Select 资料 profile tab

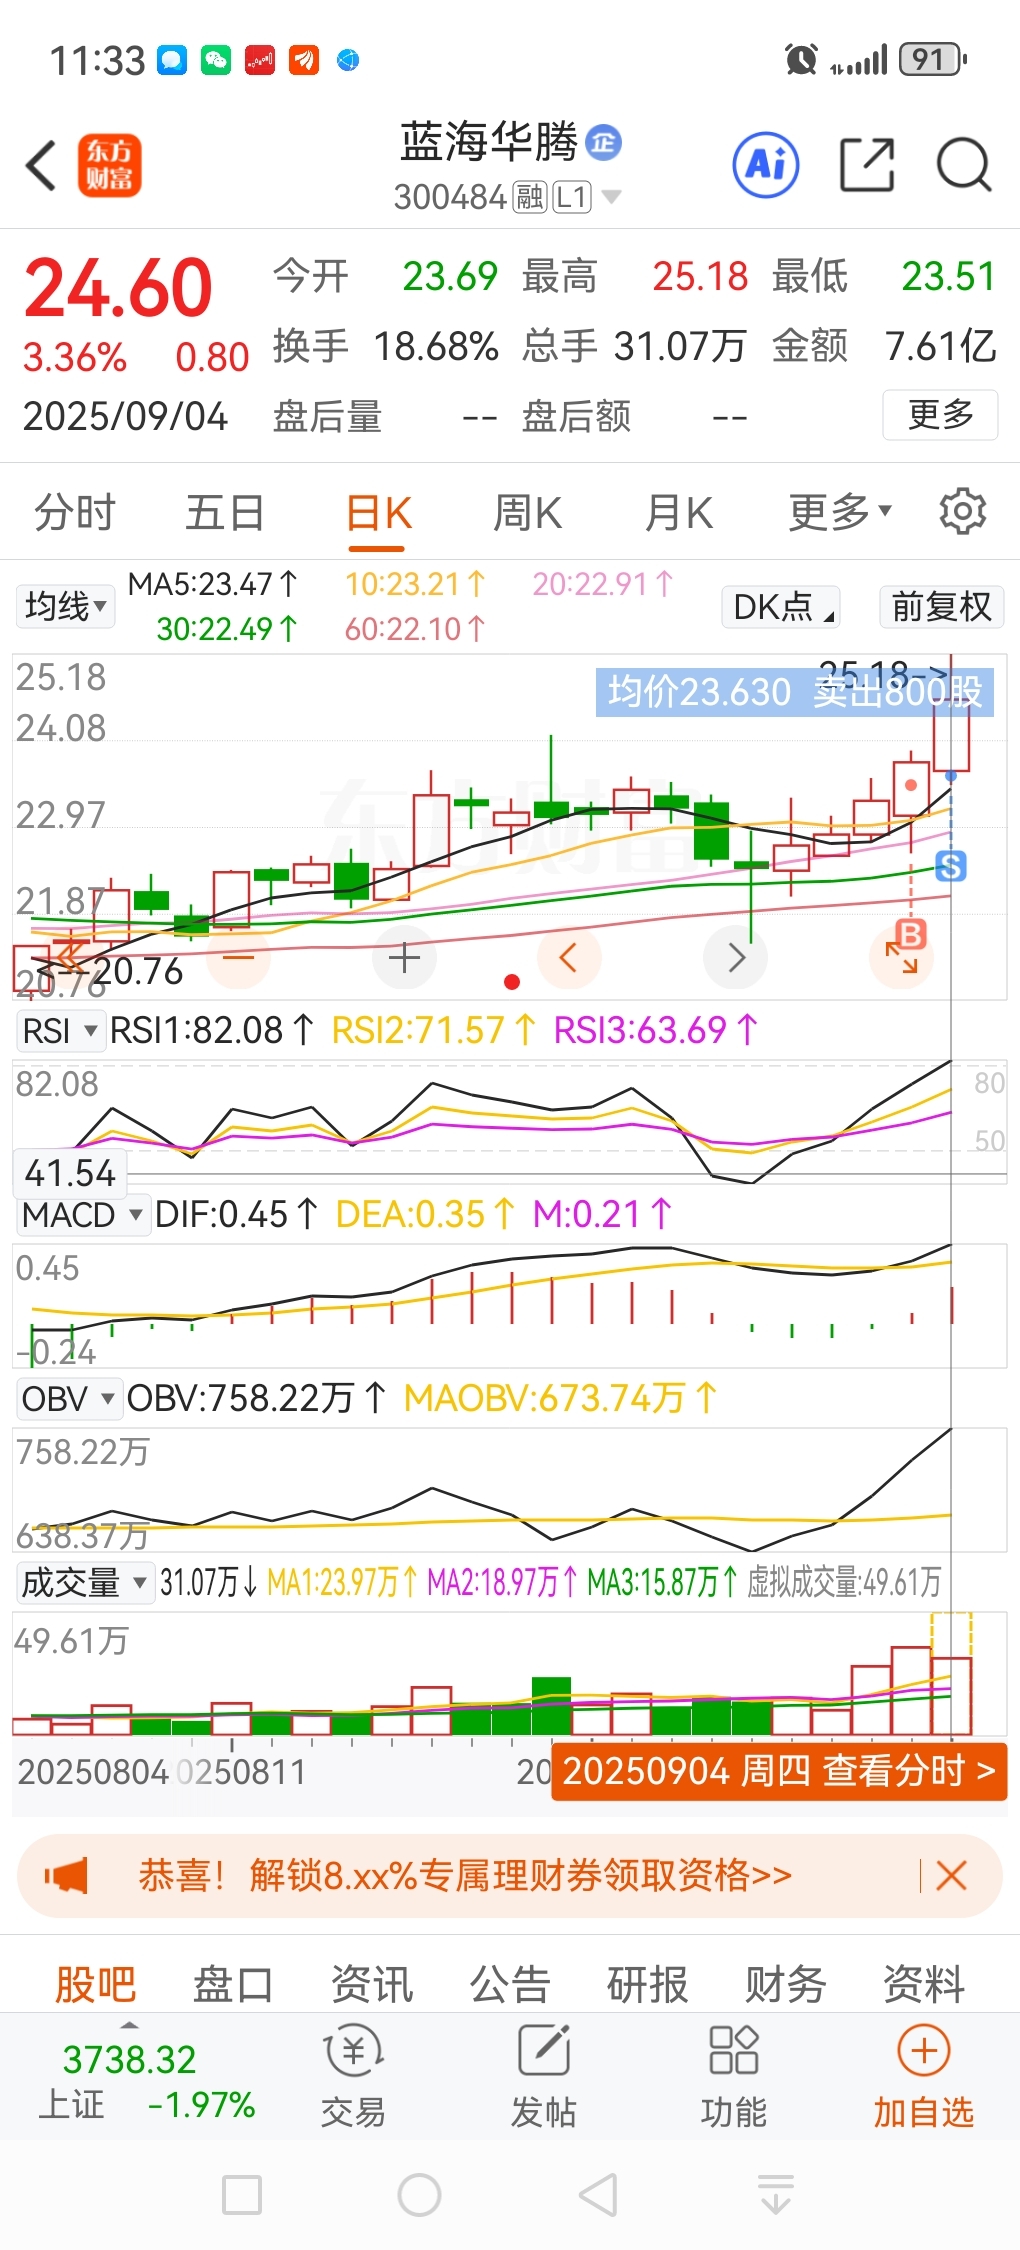pos(924,1984)
